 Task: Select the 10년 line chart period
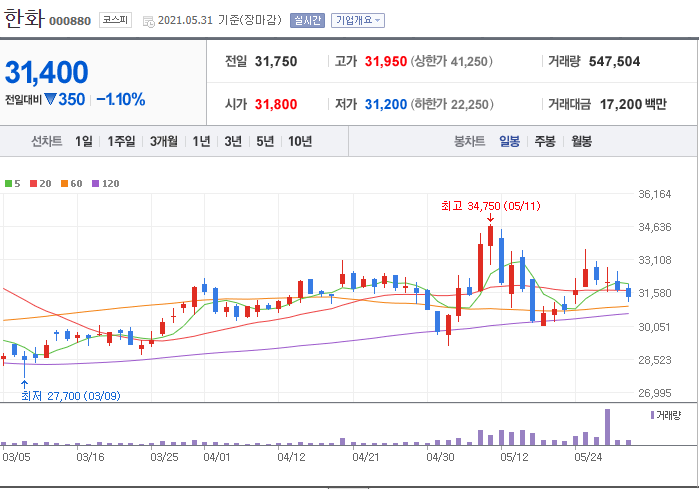300,142
